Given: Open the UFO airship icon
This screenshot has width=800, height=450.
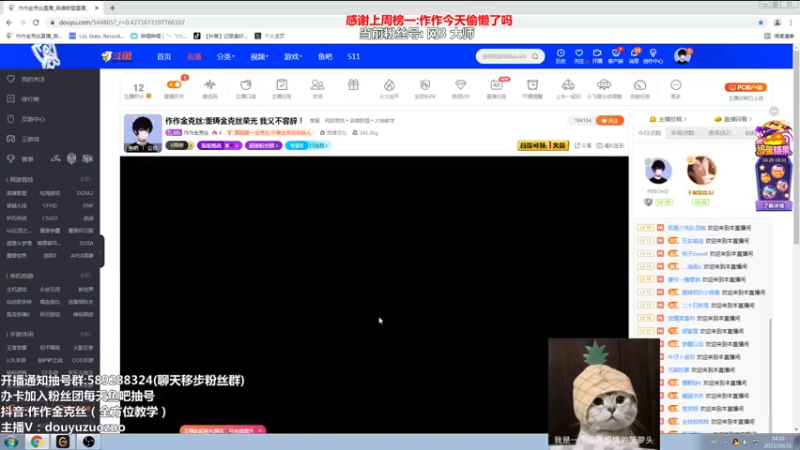Looking at the screenshot, I should [x=604, y=85].
